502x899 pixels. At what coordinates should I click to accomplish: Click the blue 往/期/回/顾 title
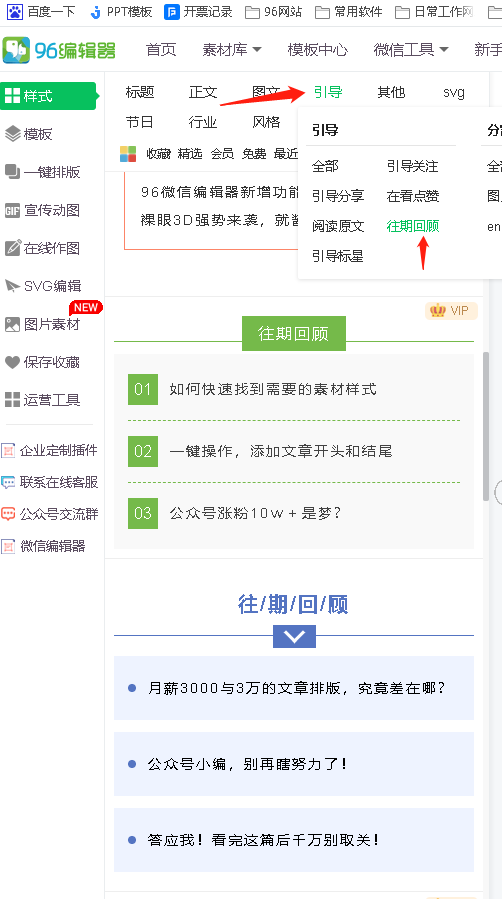pos(293,604)
